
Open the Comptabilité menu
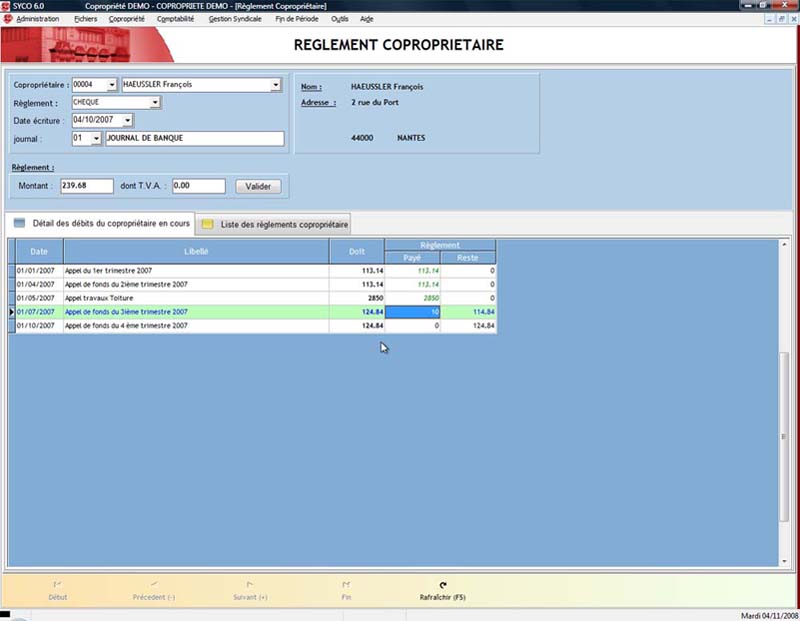(x=176, y=19)
